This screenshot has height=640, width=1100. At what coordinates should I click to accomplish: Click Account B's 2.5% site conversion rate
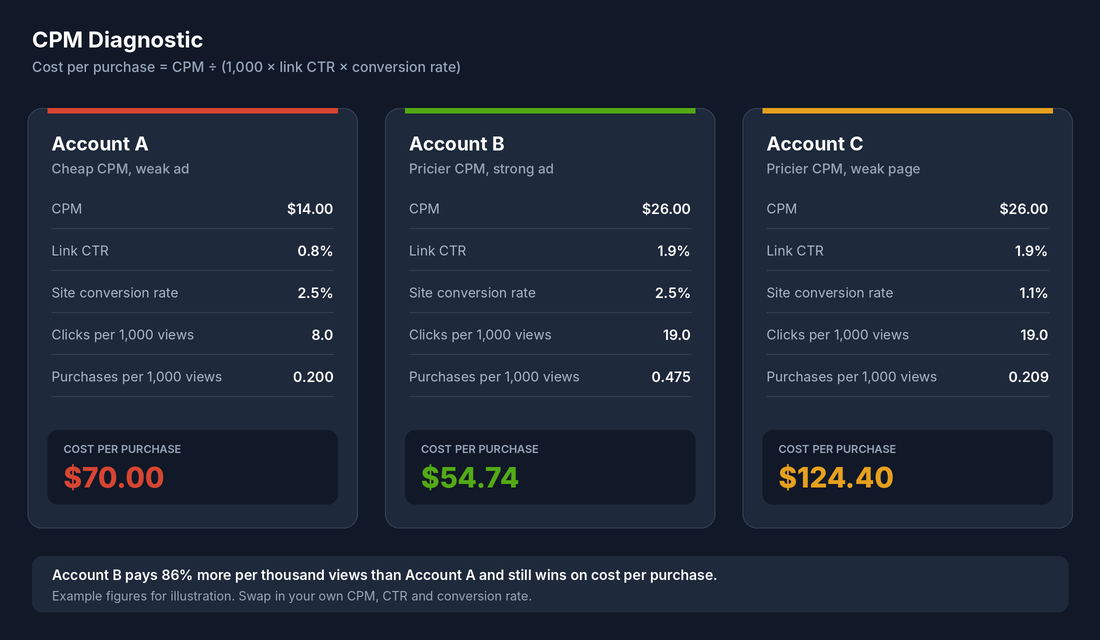click(x=673, y=293)
